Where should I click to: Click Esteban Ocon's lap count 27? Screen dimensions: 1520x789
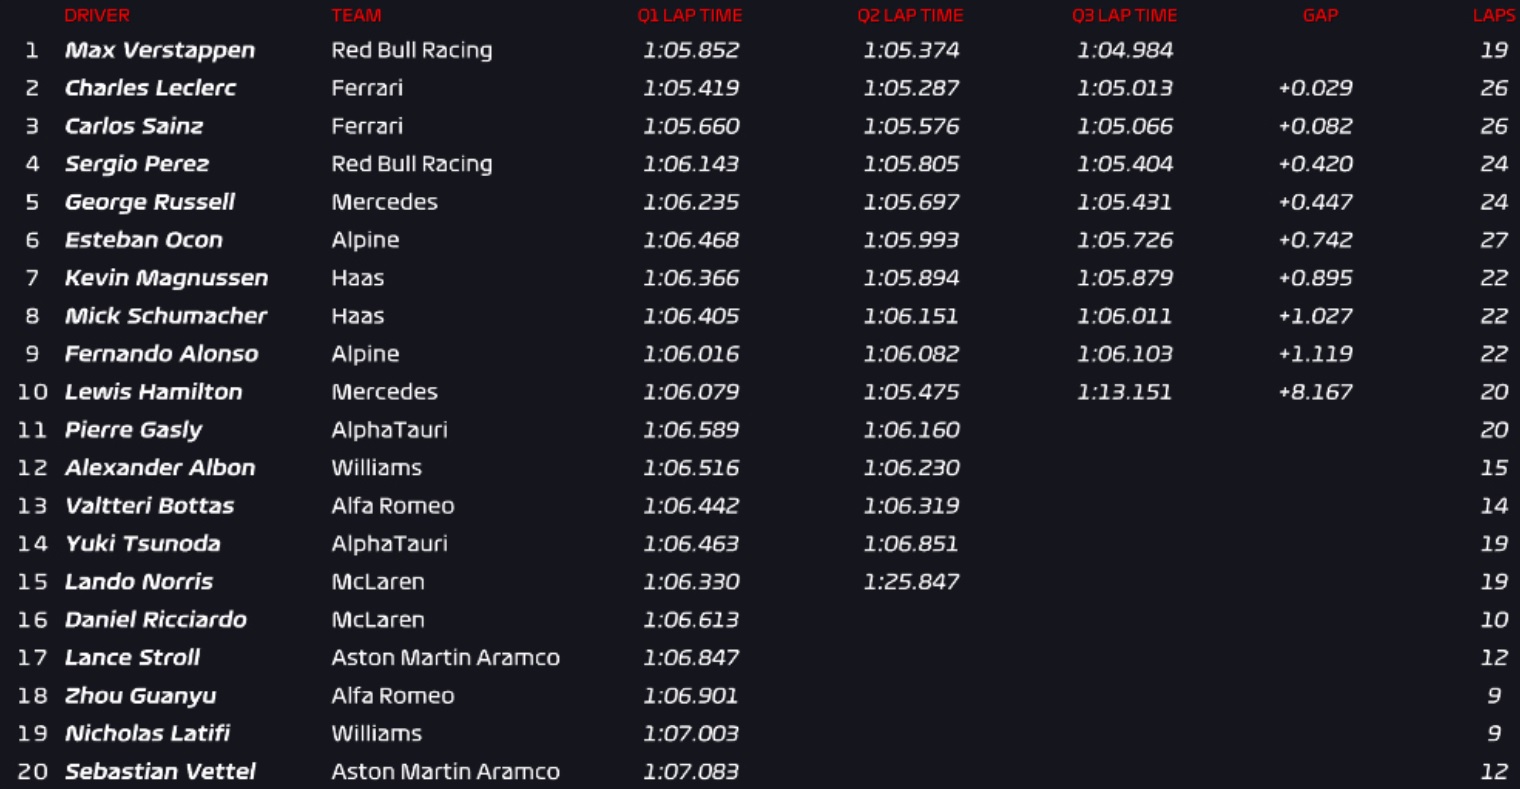click(x=1494, y=240)
